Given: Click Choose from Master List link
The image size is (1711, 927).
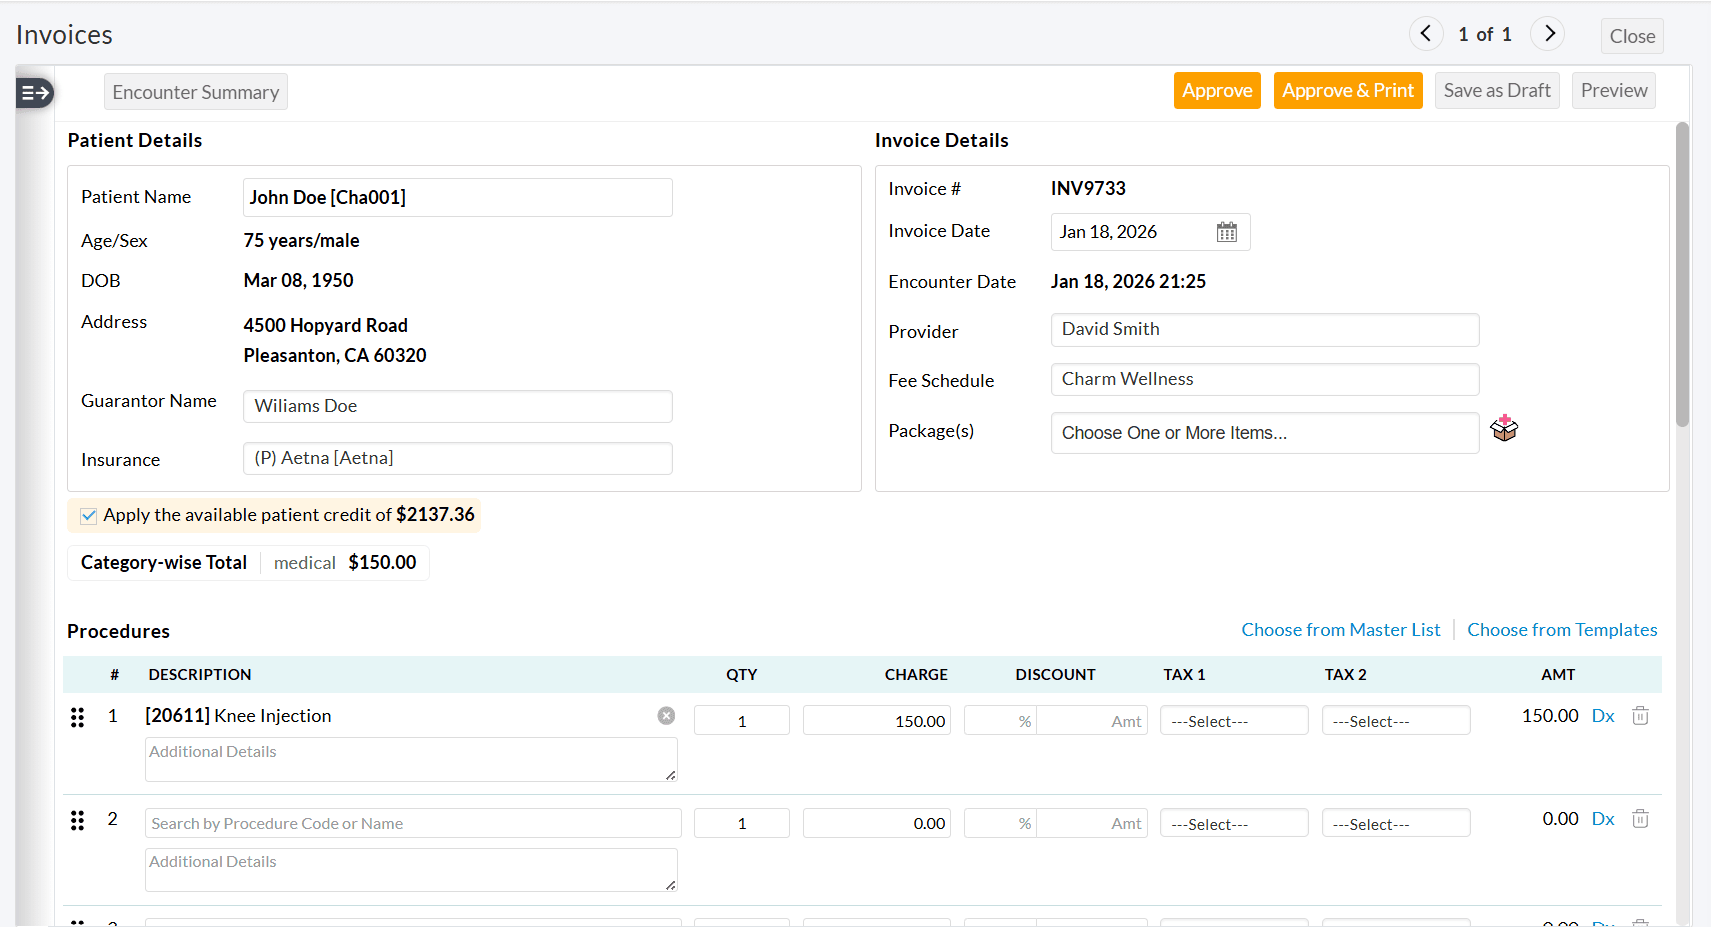Looking at the screenshot, I should (1340, 630).
